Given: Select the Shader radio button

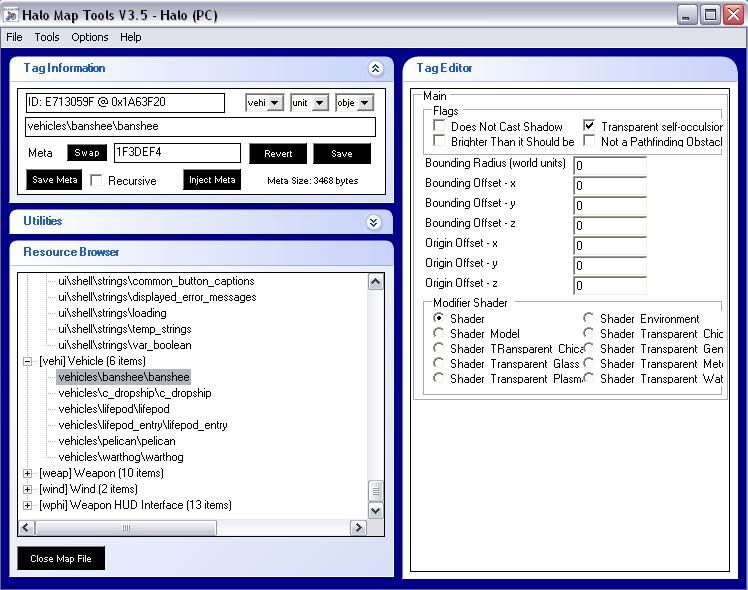Looking at the screenshot, I should (x=438, y=318).
